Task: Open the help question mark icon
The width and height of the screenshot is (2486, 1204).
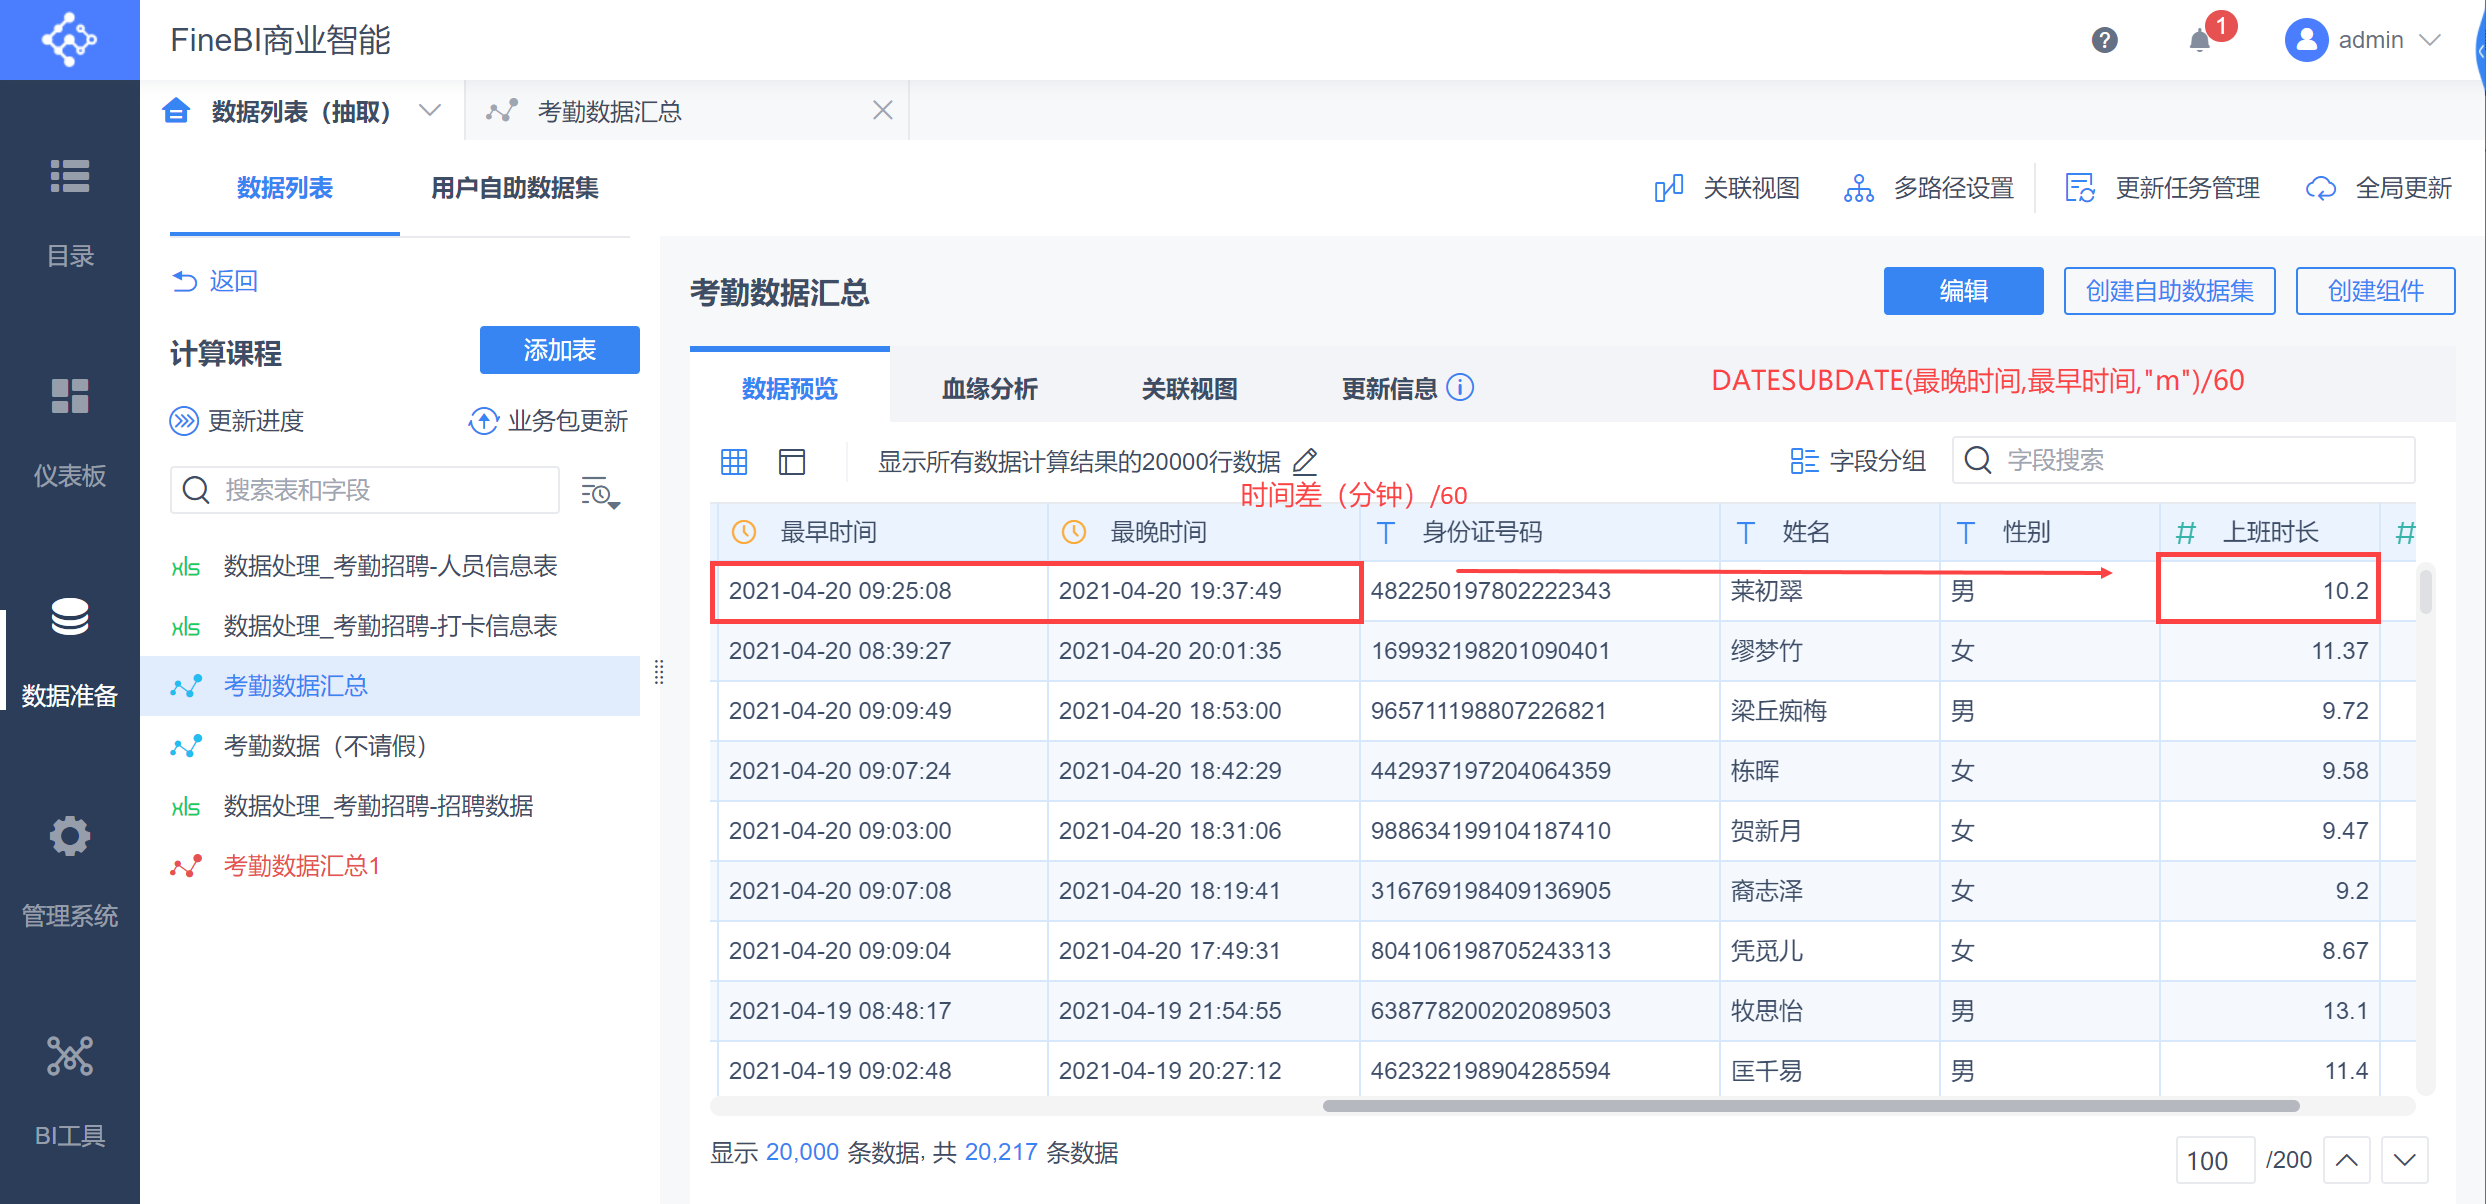Action: pos(2104,40)
